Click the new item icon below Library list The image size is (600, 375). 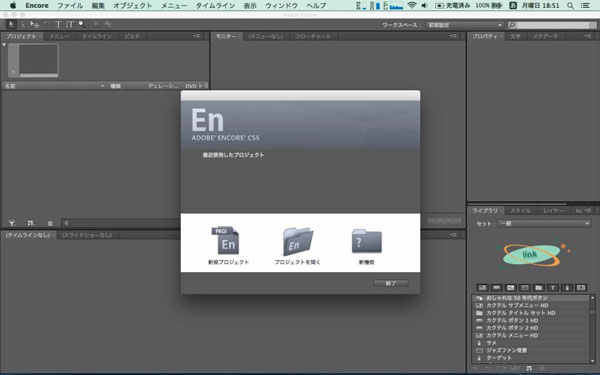pos(529,368)
